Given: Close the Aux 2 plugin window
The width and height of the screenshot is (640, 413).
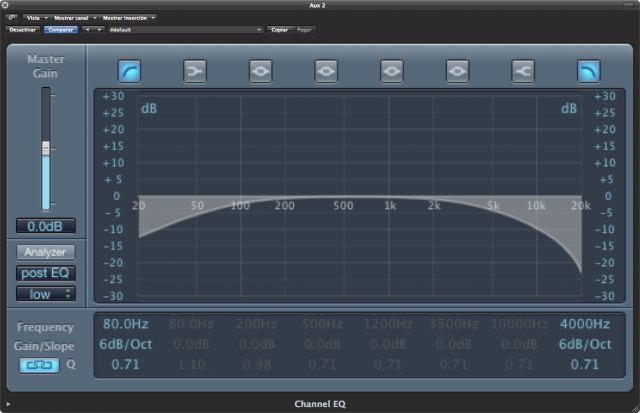Looking at the screenshot, I should pyautogui.click(x=5, y=5).
